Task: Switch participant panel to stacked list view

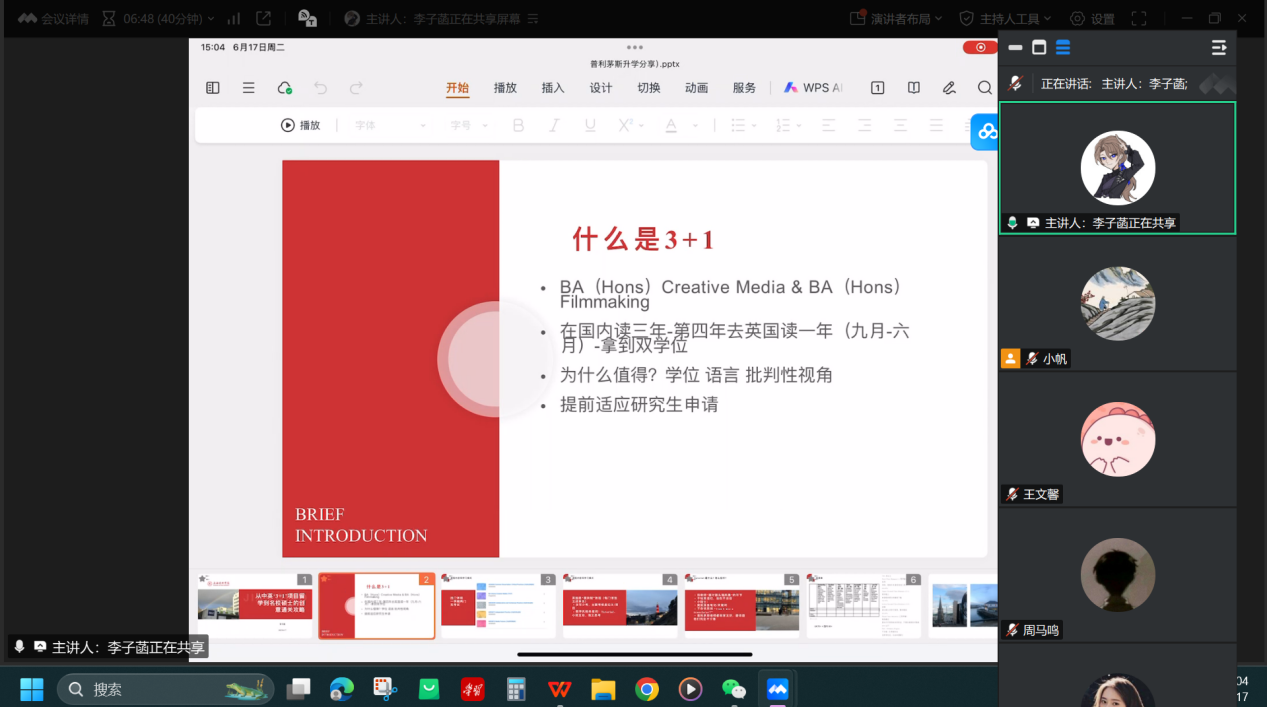Action: [x=1063, y=47]
